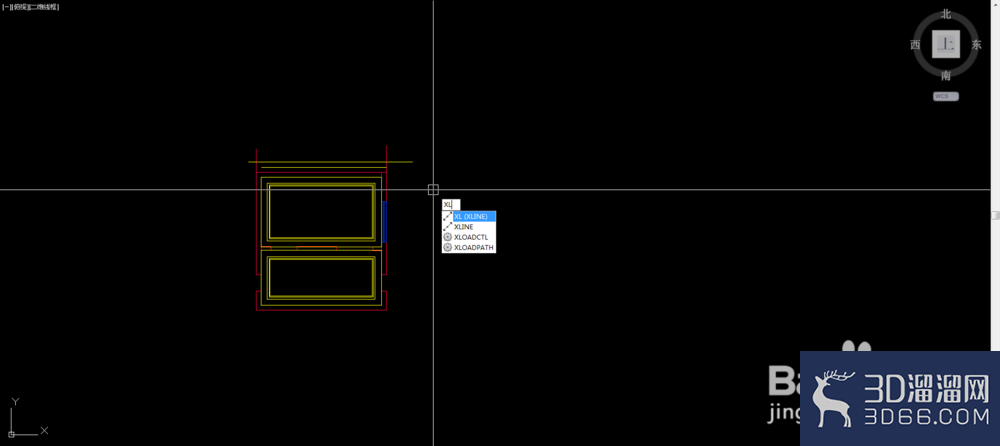Choose XLINE from the autocomplete list
This screenshot has height=446, width=1000.
(469, 227)
